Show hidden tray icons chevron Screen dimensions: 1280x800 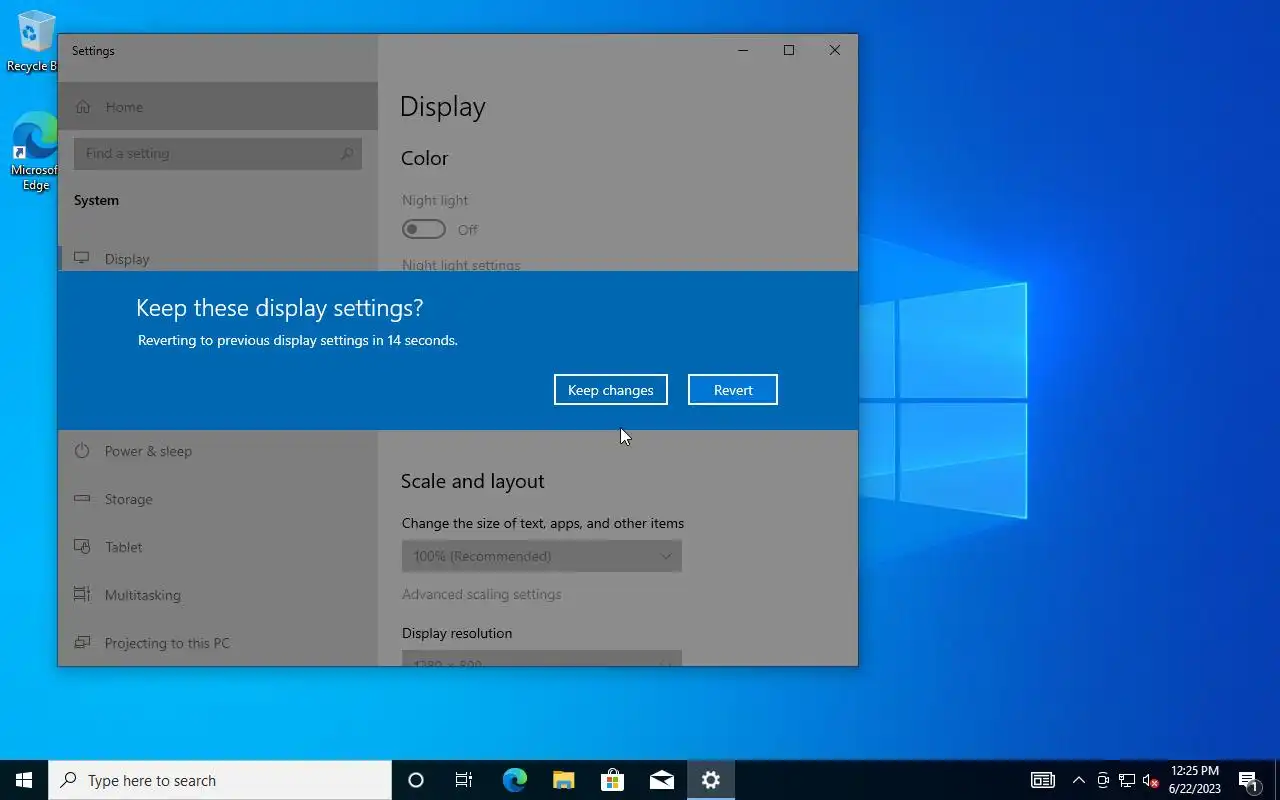[1078, 780]
